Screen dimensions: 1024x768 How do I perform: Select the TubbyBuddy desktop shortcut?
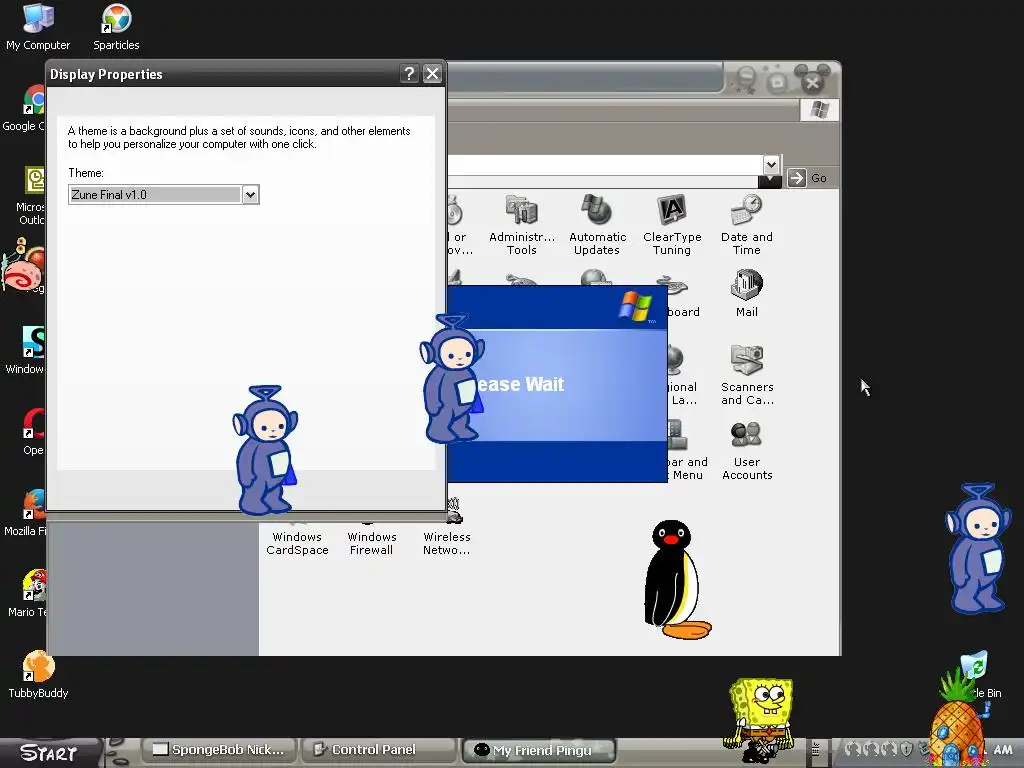pos(38,675)
